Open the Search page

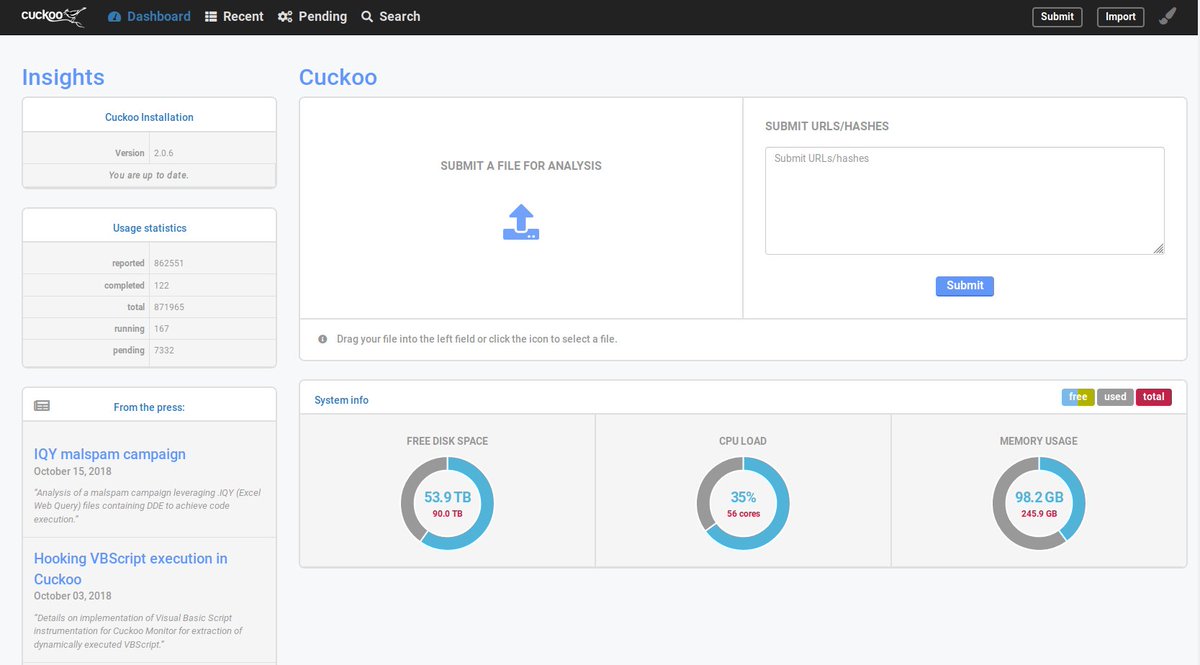(391, 16)
